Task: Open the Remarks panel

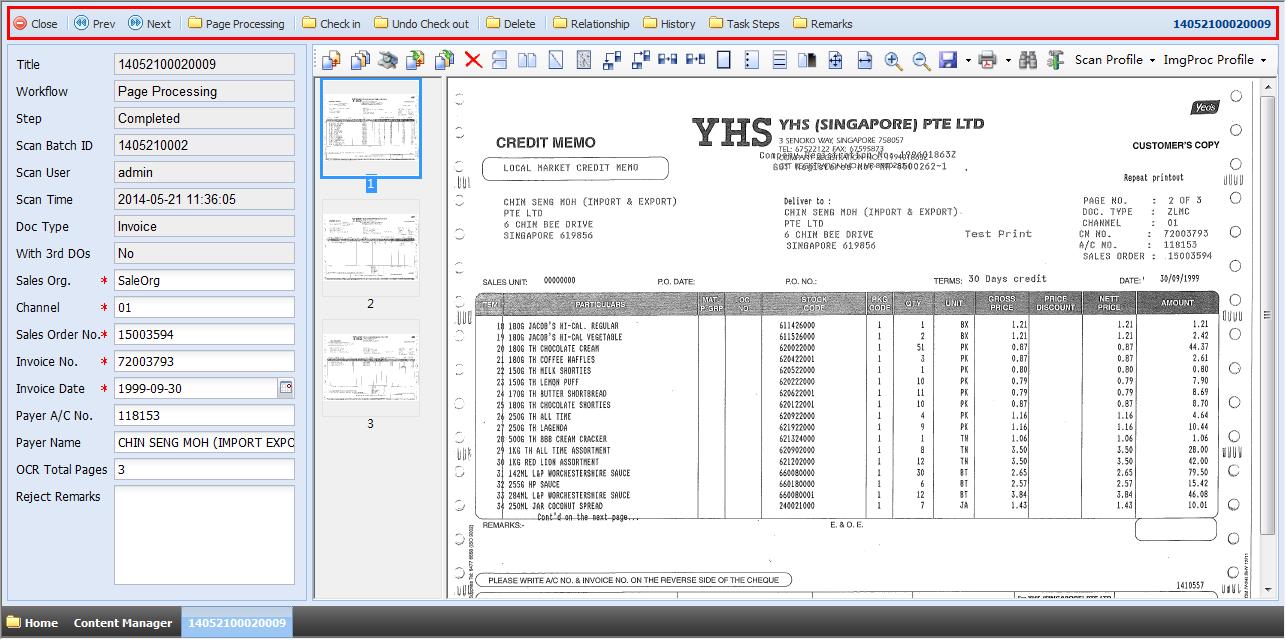Action: tap(822, 23)
